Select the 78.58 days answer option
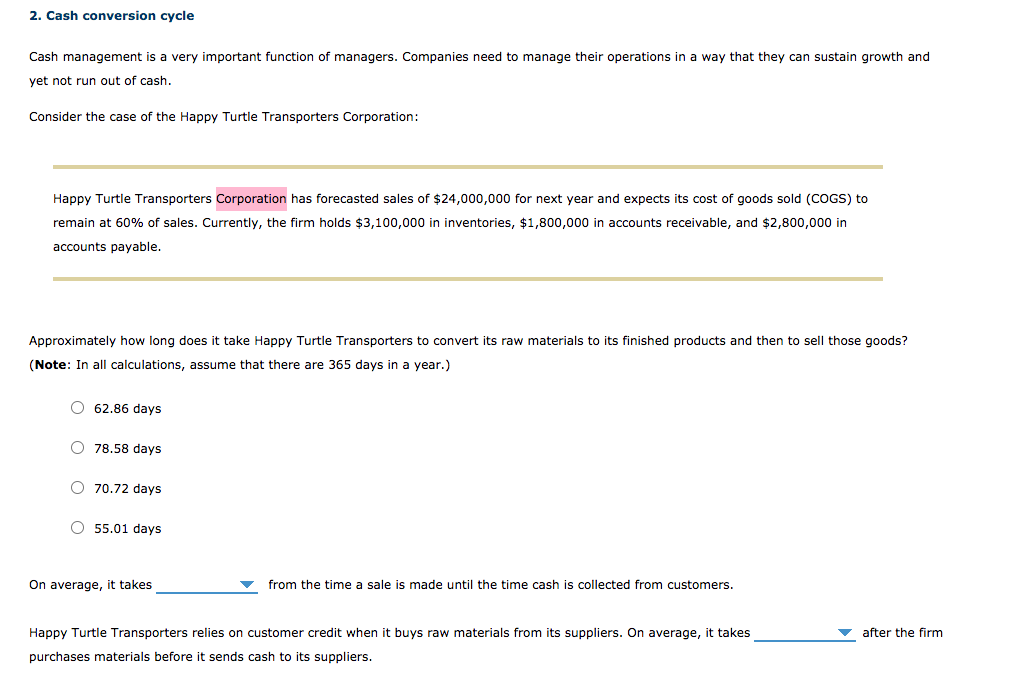The image size is (1023, 678). click(77, 447)
